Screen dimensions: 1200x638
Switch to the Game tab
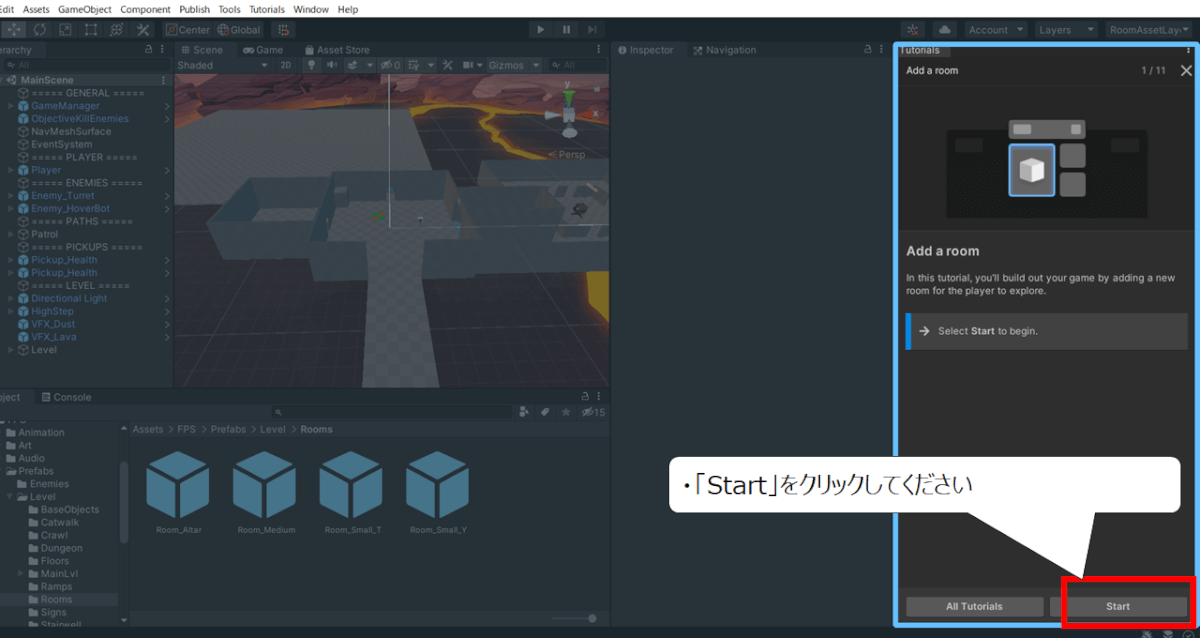tap(262, 50)
